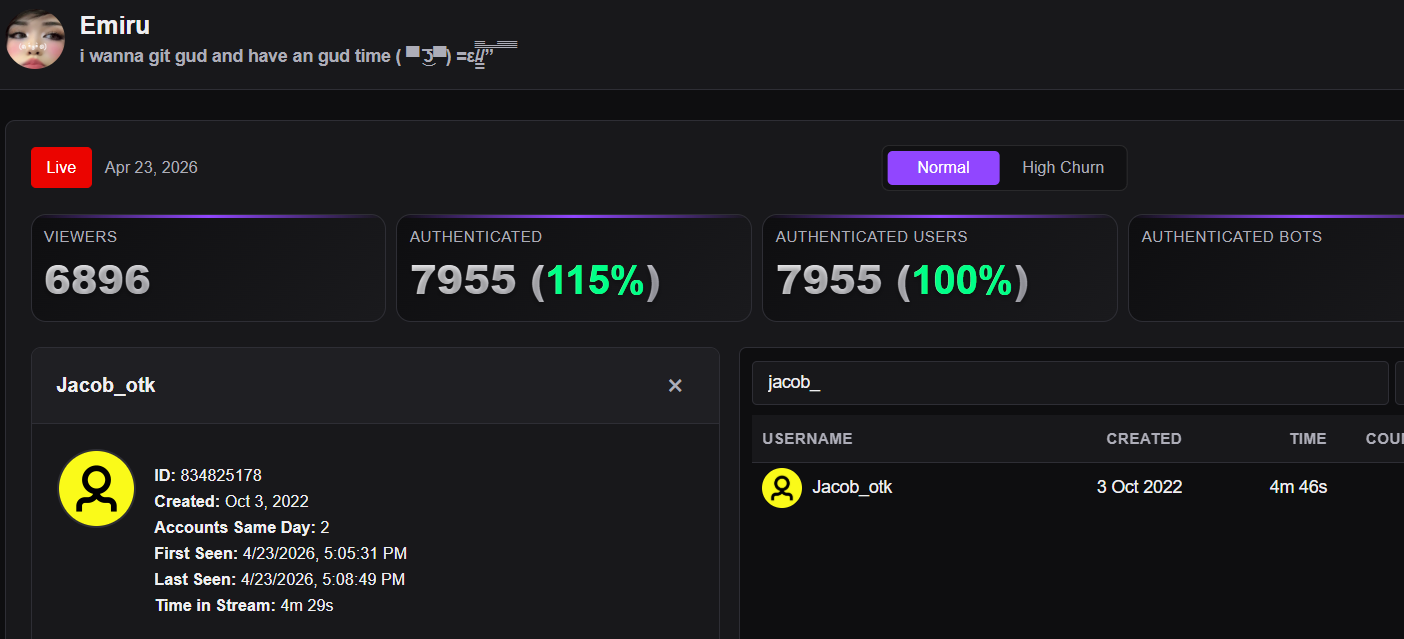
Task: Click the Jacob_otk username in table row
Action: (x=852, y=487)
